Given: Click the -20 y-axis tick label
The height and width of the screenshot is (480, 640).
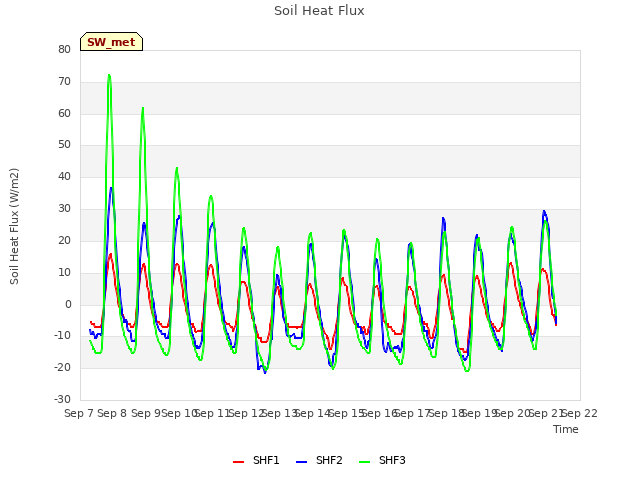Looking at the screenshot, I should [x=62, y=368].
